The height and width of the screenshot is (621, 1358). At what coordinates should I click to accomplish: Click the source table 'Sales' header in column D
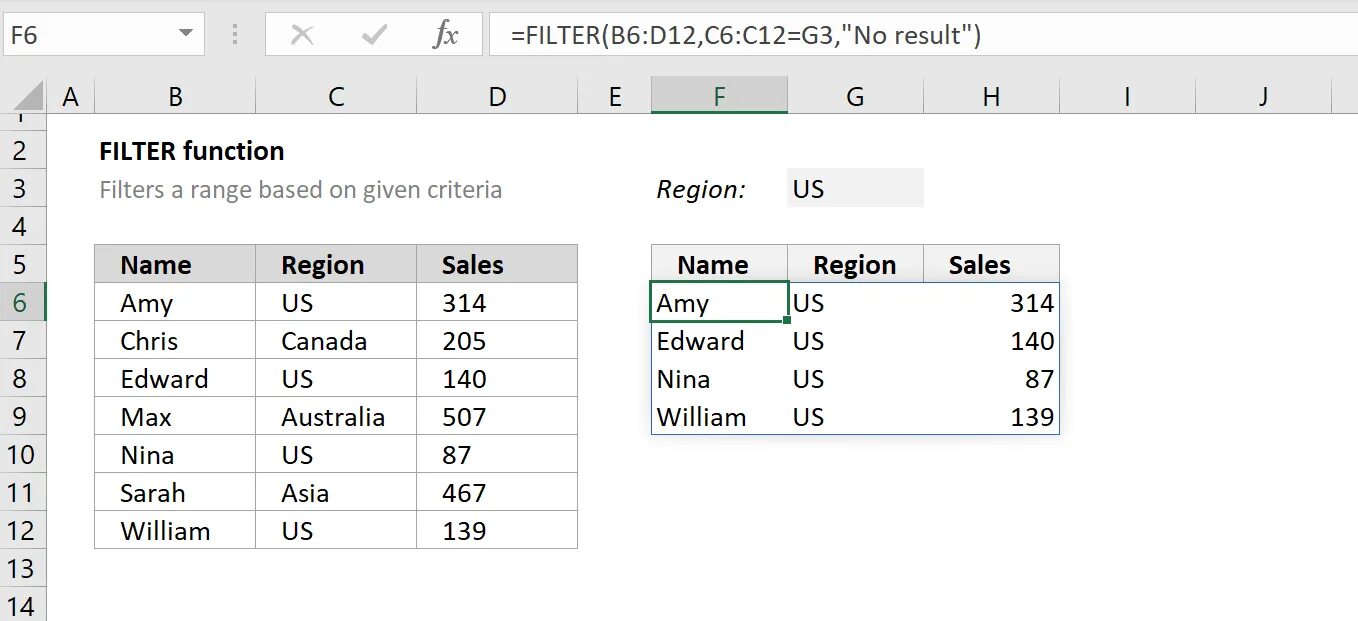[497, 265]
